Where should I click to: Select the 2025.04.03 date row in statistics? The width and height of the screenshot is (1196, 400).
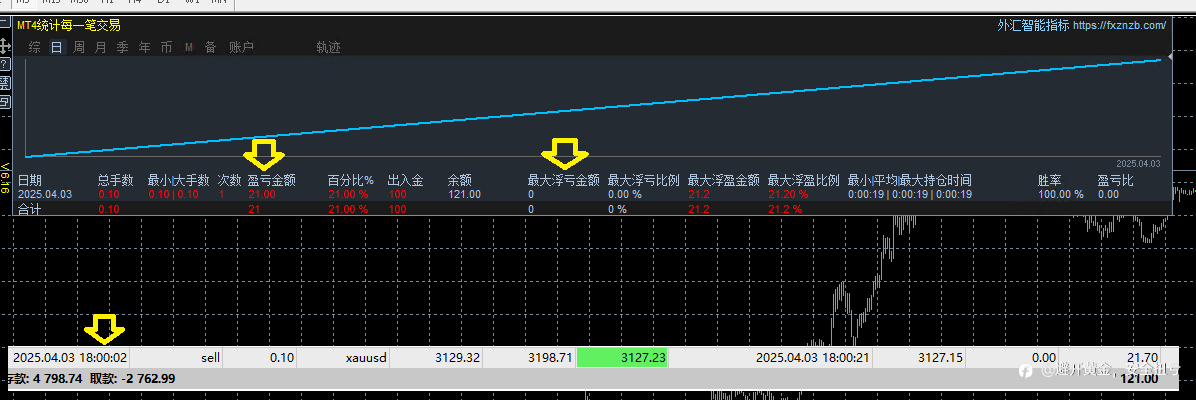click(44, 194)
